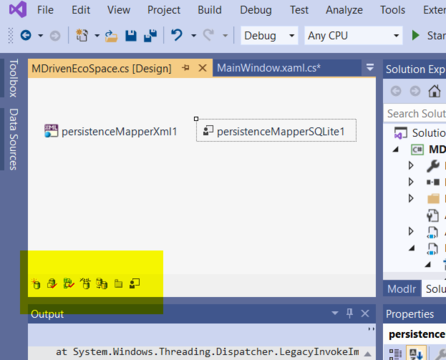The width and height of the screenshot is (446, 360).
Task: Click the Solution Explorer Home icon
Action: pyautogui.click(x=434, y=91)
